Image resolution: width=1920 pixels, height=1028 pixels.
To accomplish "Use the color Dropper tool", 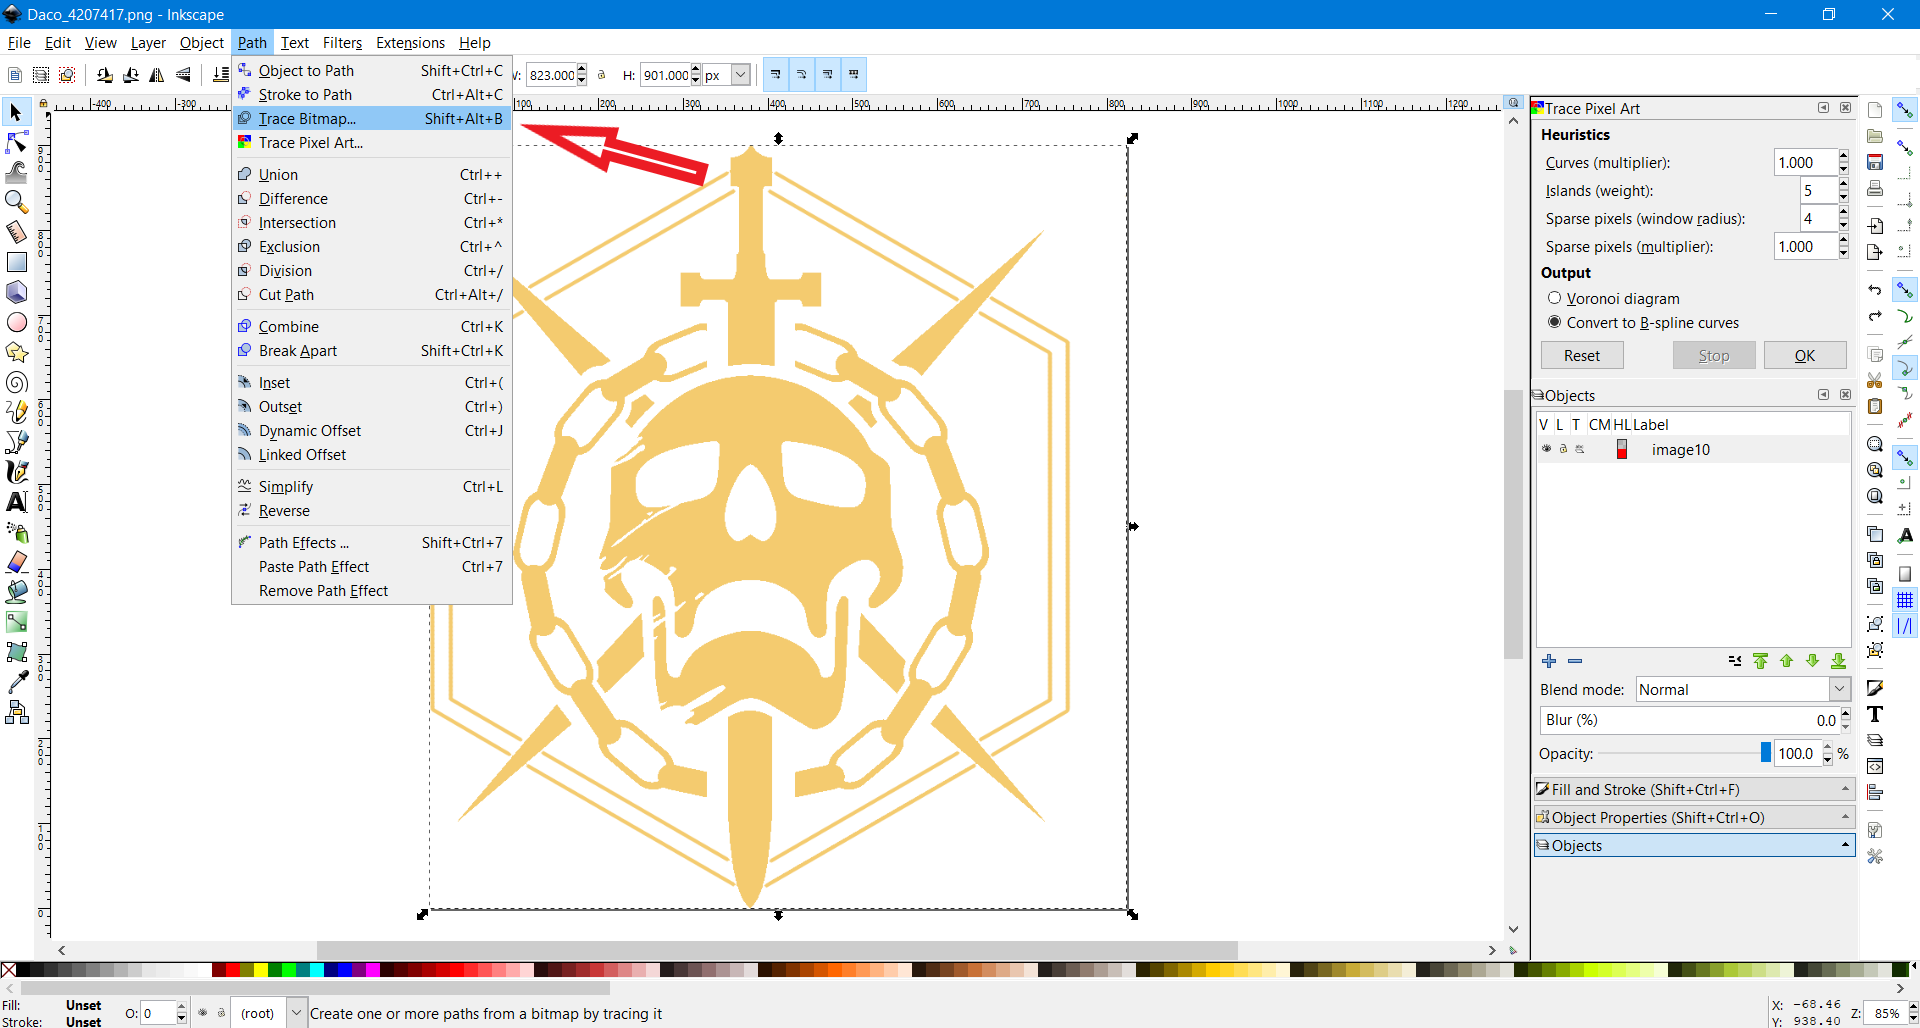I will pyautogui.click(x=16, y=681).
